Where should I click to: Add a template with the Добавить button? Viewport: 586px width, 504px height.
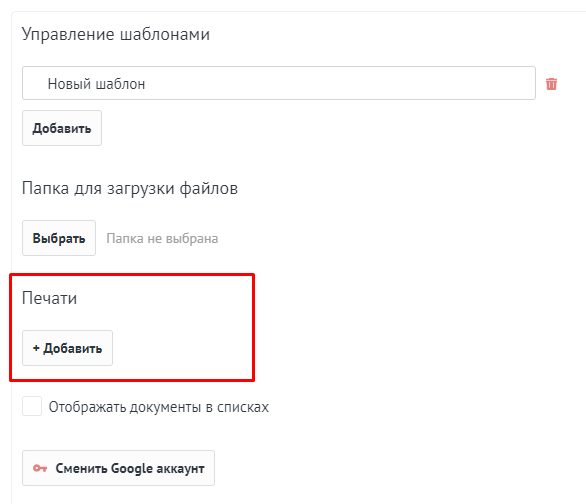[x=62, y=128]
